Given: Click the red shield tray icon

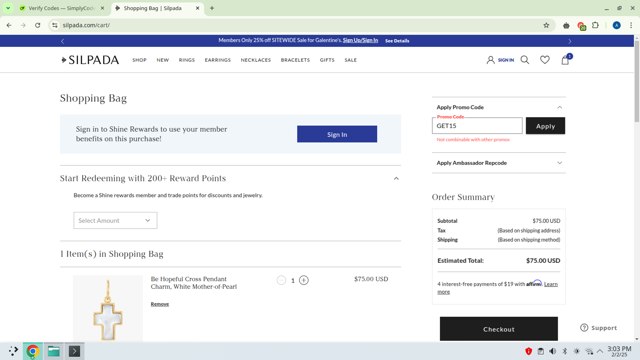Looking at the screenshot, I should point(529,351).
